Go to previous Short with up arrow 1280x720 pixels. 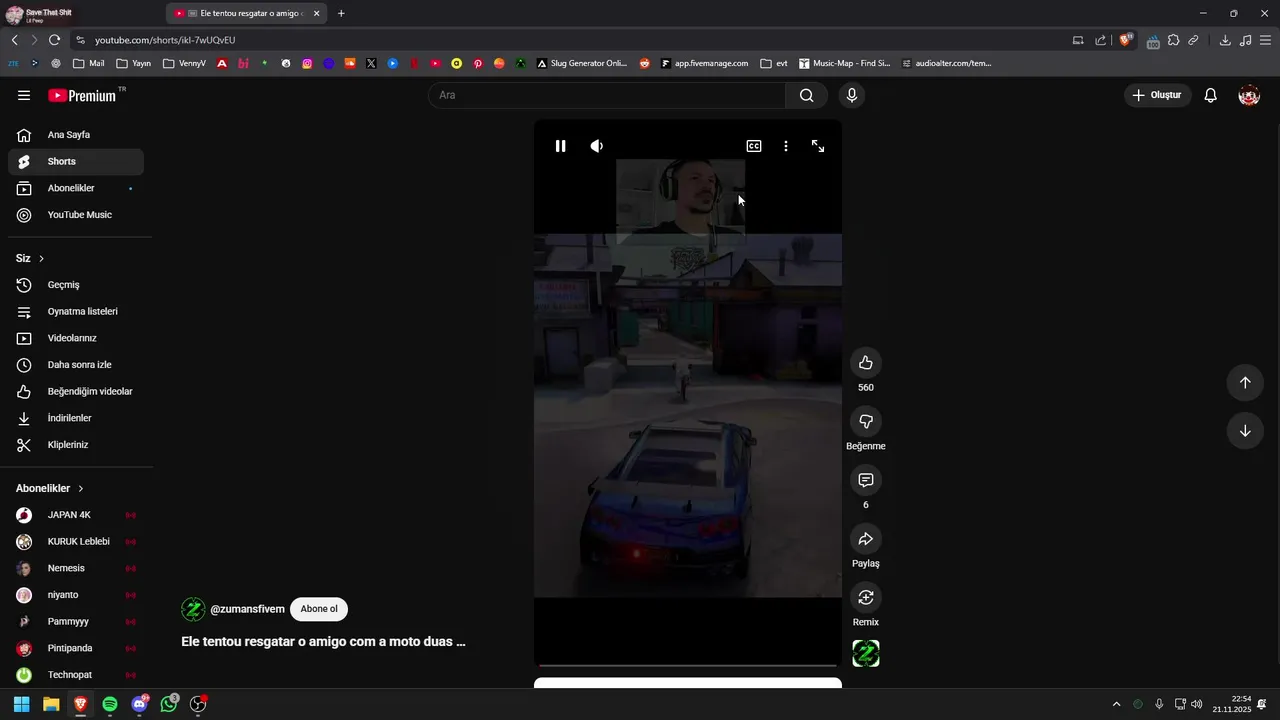point(1245,382)
